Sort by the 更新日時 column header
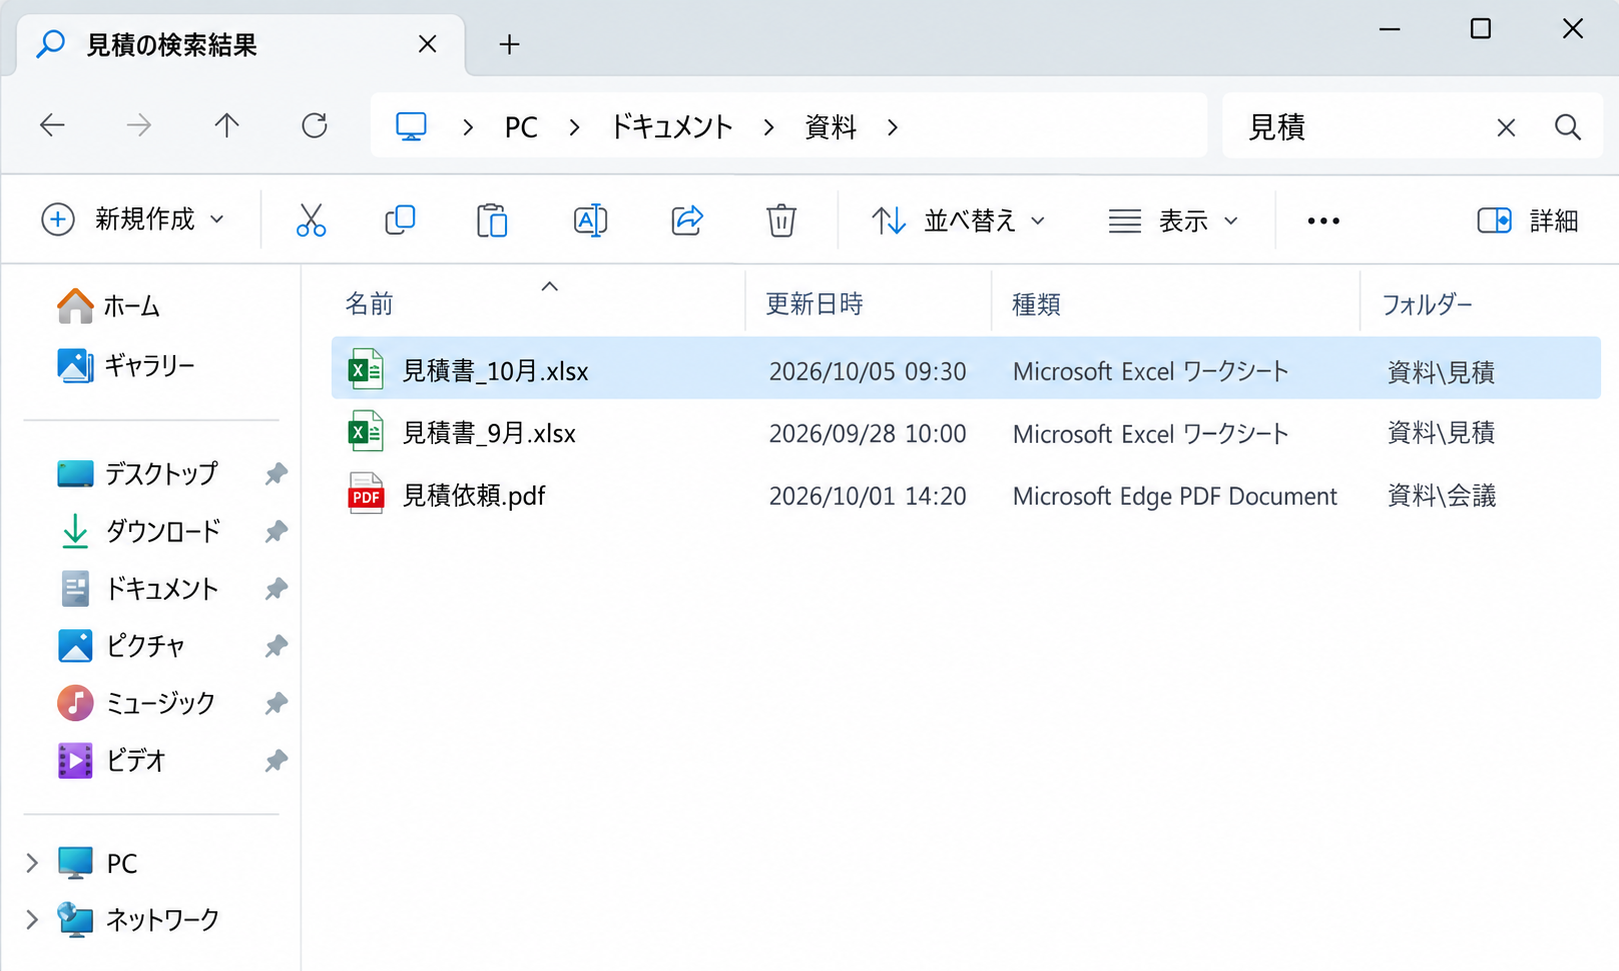Screen dimensions: 1619x971 click(814, 304)
